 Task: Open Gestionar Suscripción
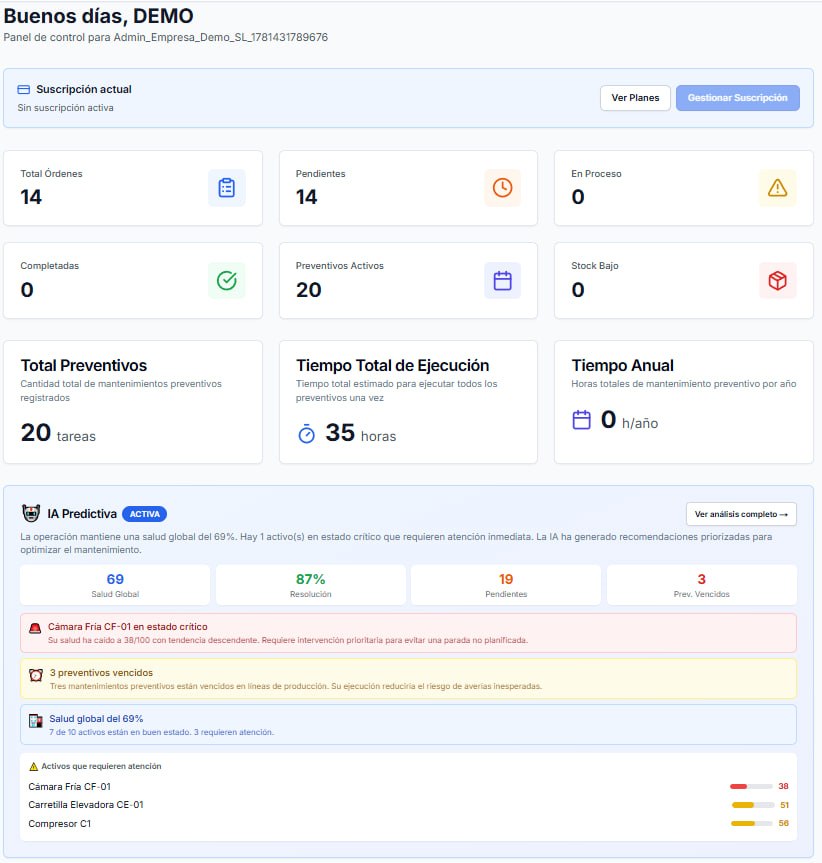pos(737,98)
